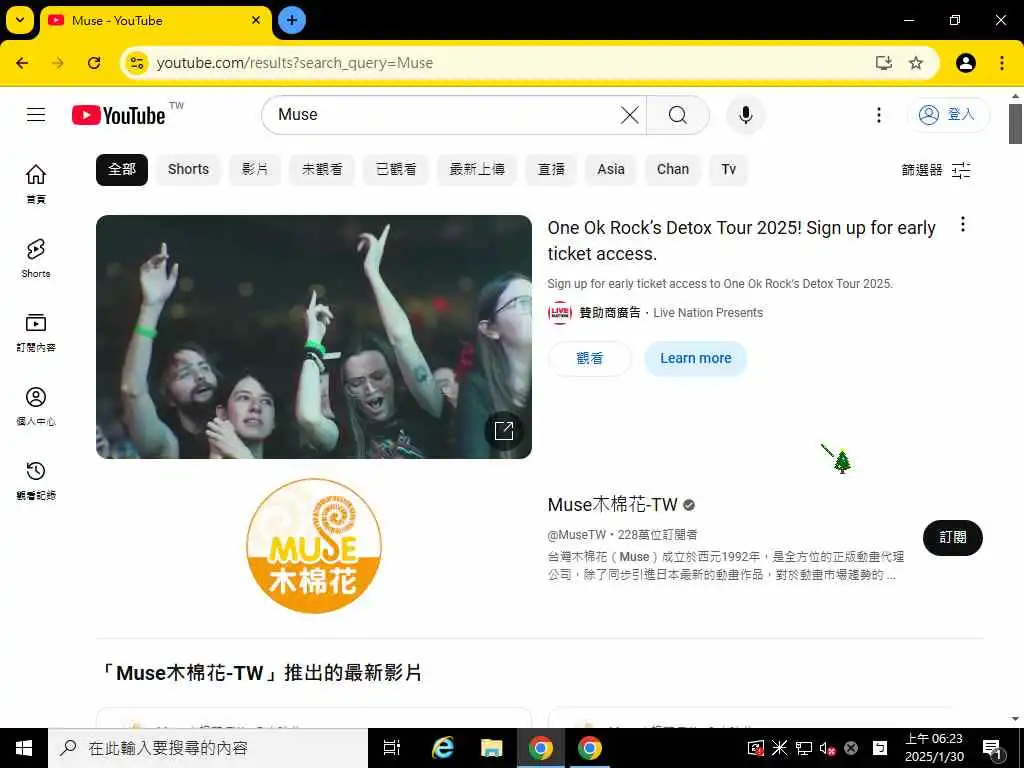Open the Muse木棉花 channel avatar
Image resolution: width=1024 pixels, height=768 pixels.
pyautogui.click(x=313, y=546)
